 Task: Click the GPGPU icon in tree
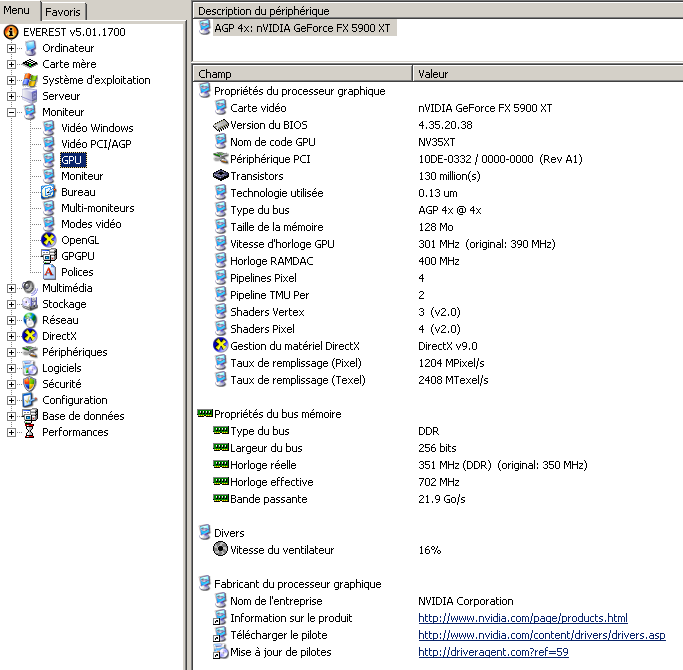[x=49, y=256]
